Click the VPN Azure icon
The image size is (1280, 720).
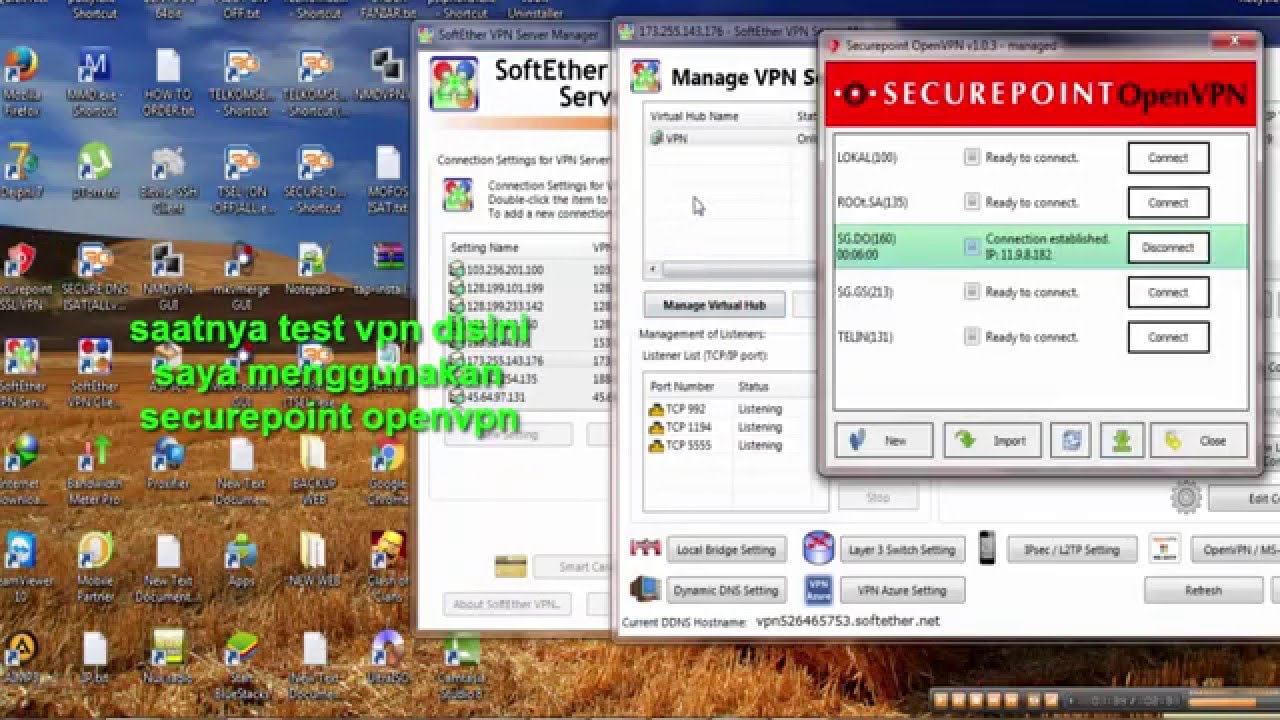(818, 589)
